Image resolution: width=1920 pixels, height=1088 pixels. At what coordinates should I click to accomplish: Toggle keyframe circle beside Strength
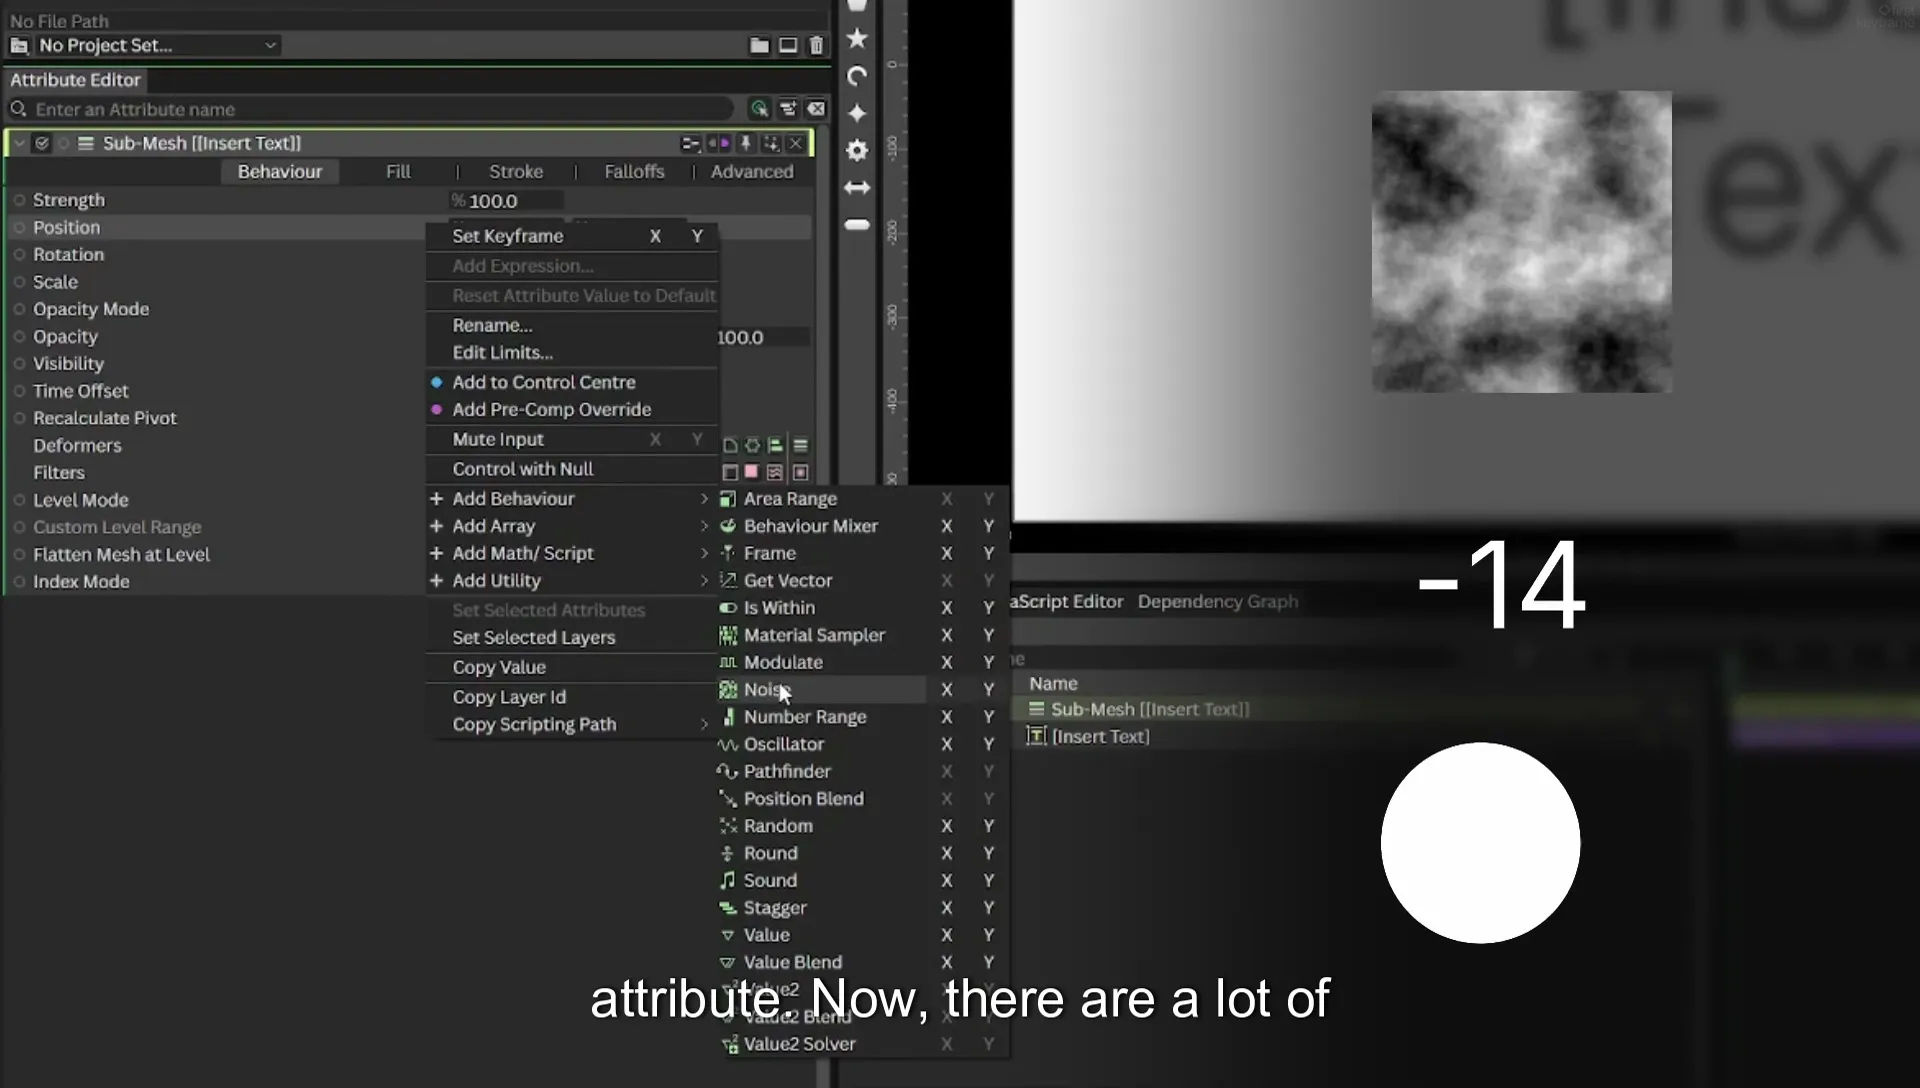tap(19, 200)
